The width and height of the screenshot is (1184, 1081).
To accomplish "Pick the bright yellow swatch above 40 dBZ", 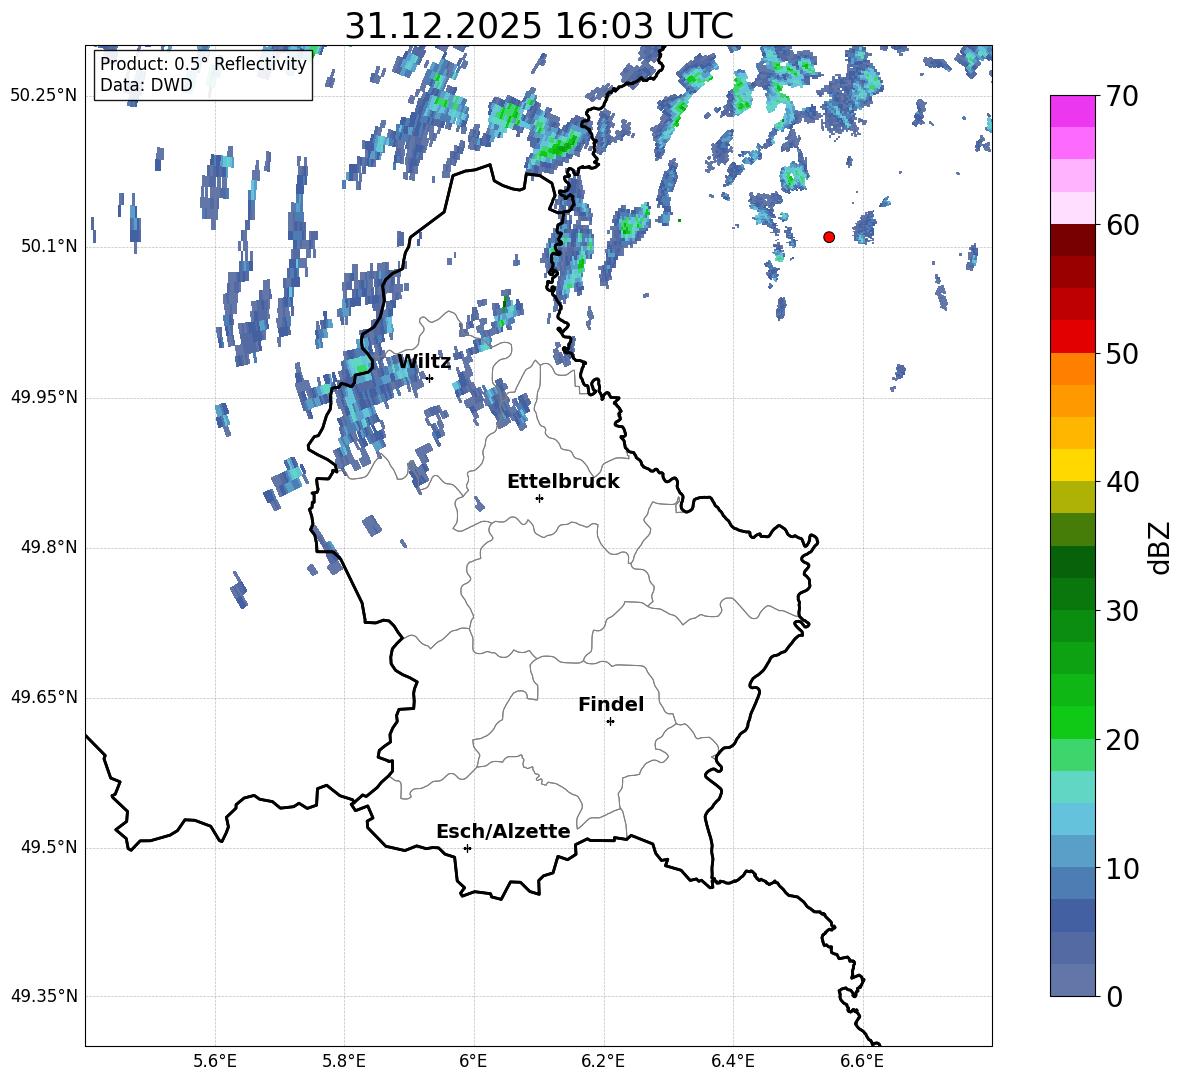I will (1073, 465).
